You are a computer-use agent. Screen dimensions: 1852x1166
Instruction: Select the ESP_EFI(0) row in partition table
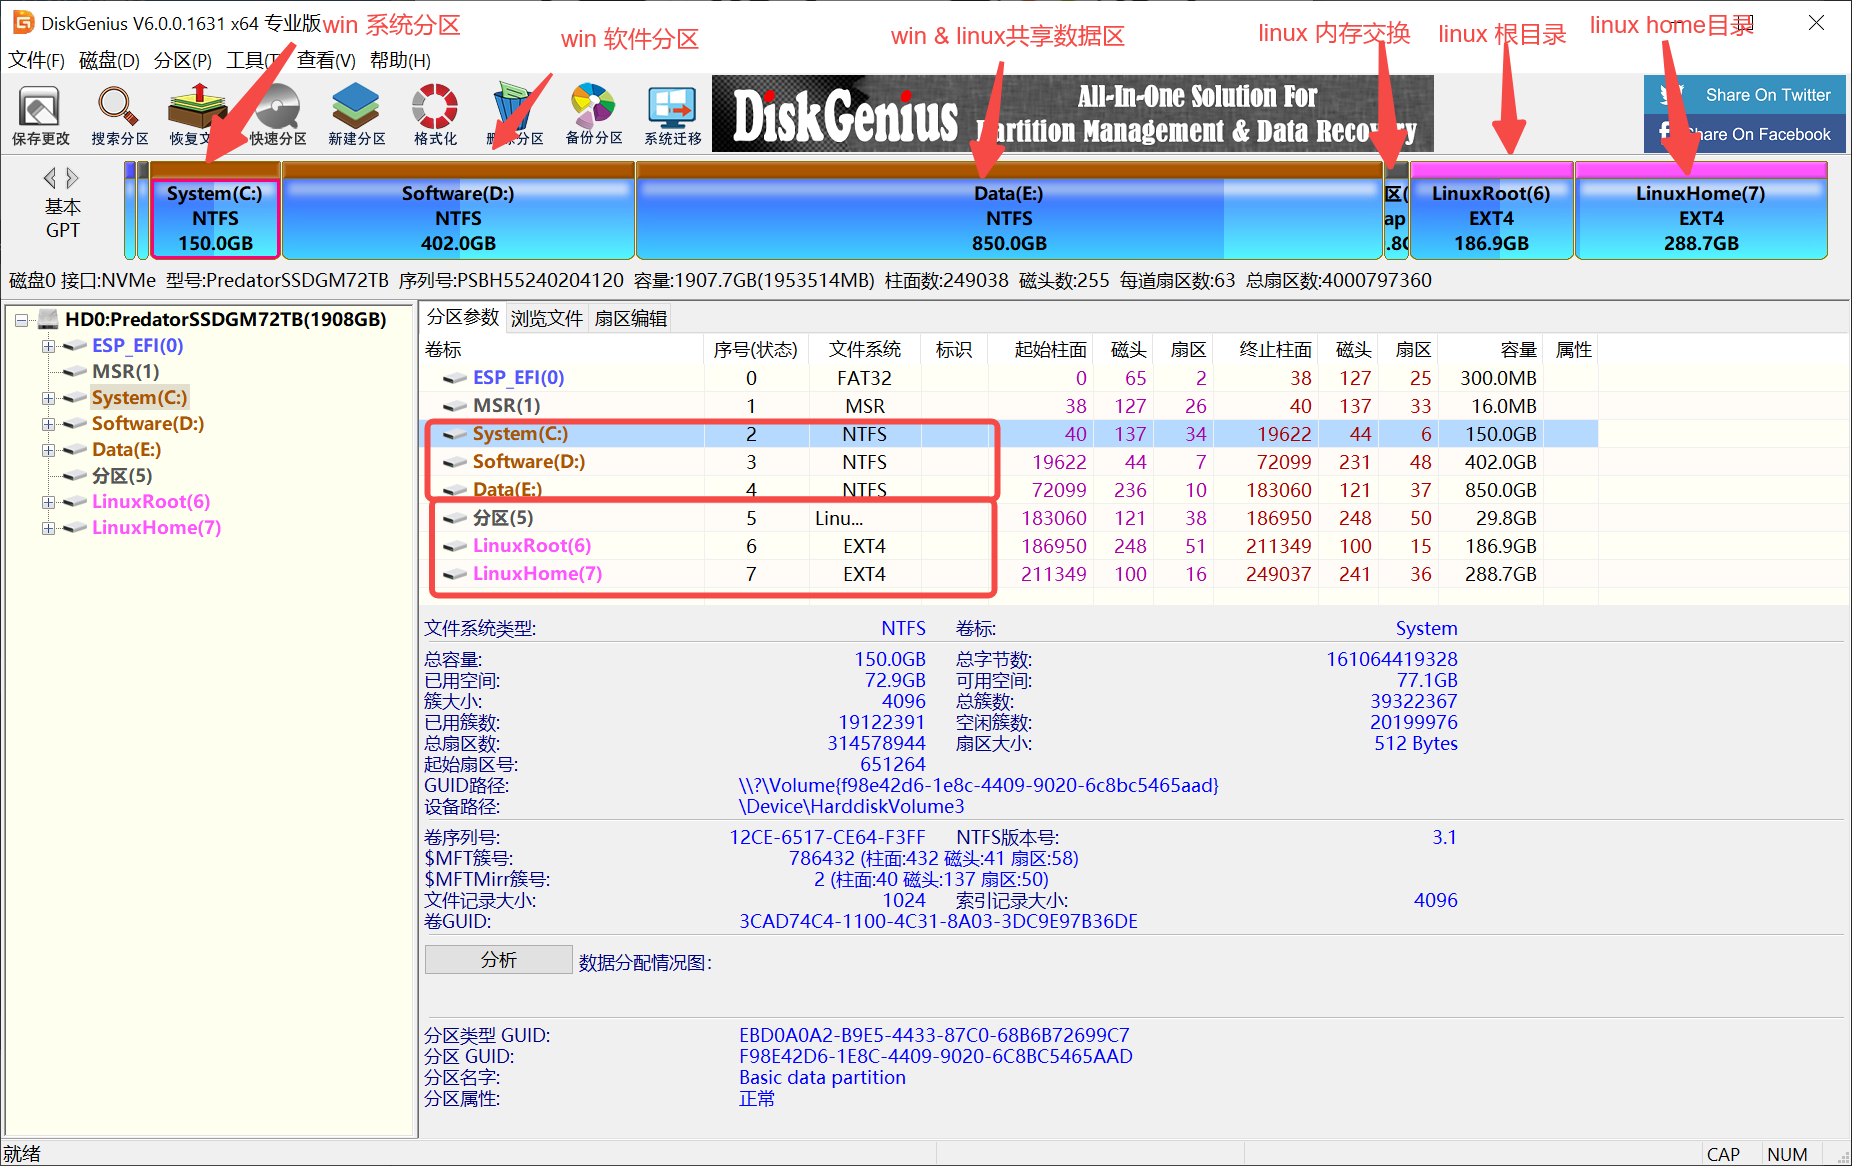[1010, 378]
